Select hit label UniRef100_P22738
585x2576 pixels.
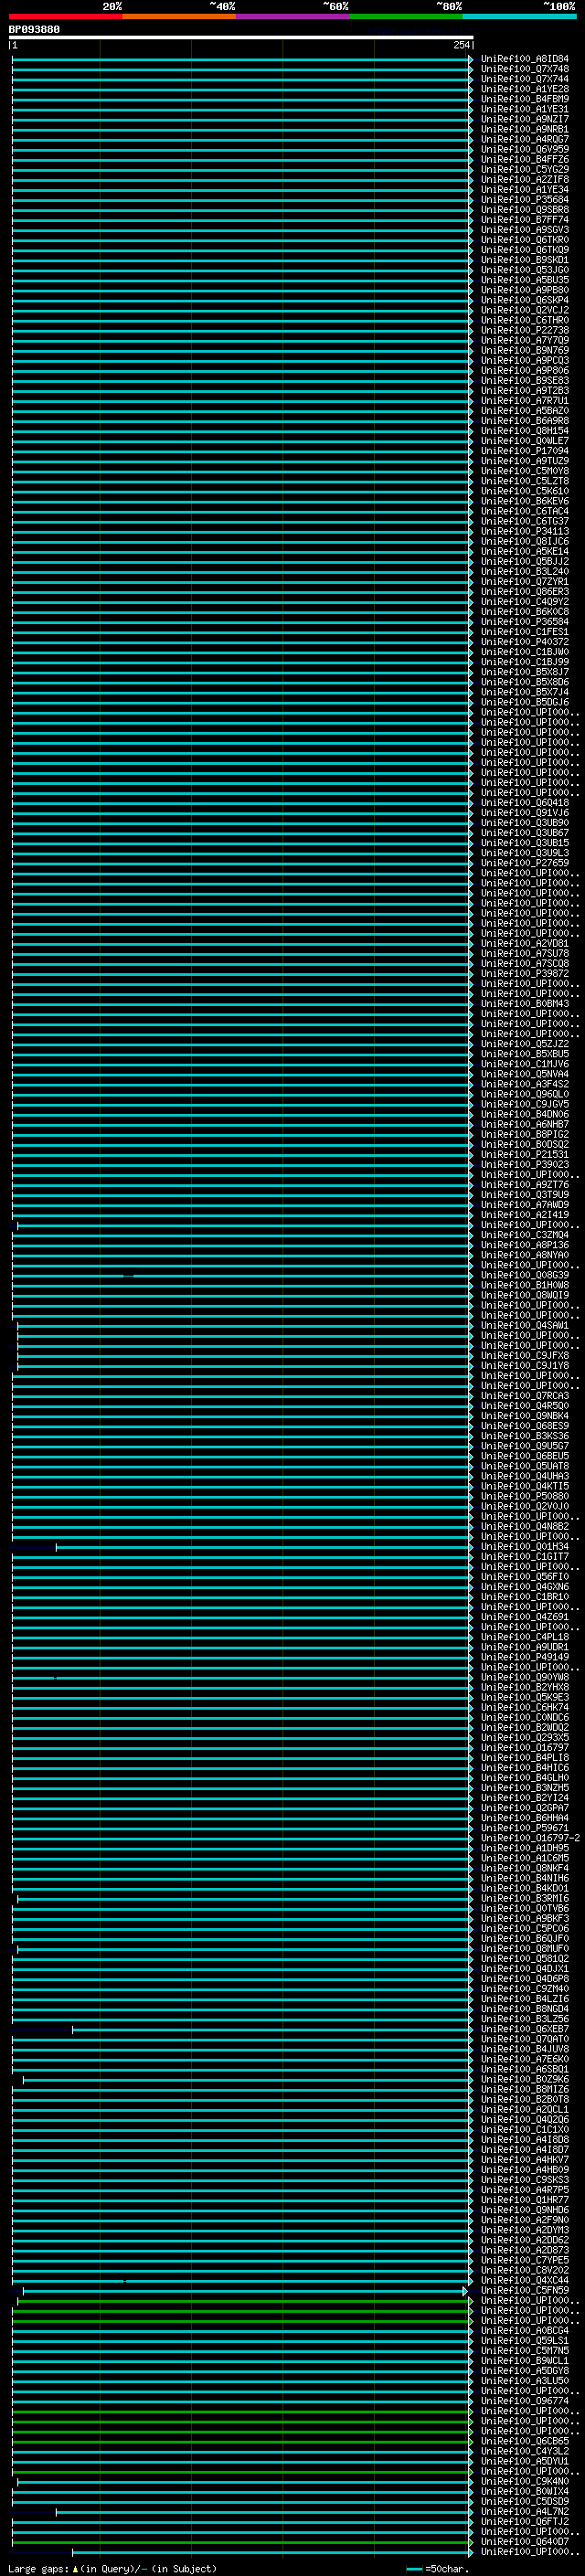tap(524, 330)
